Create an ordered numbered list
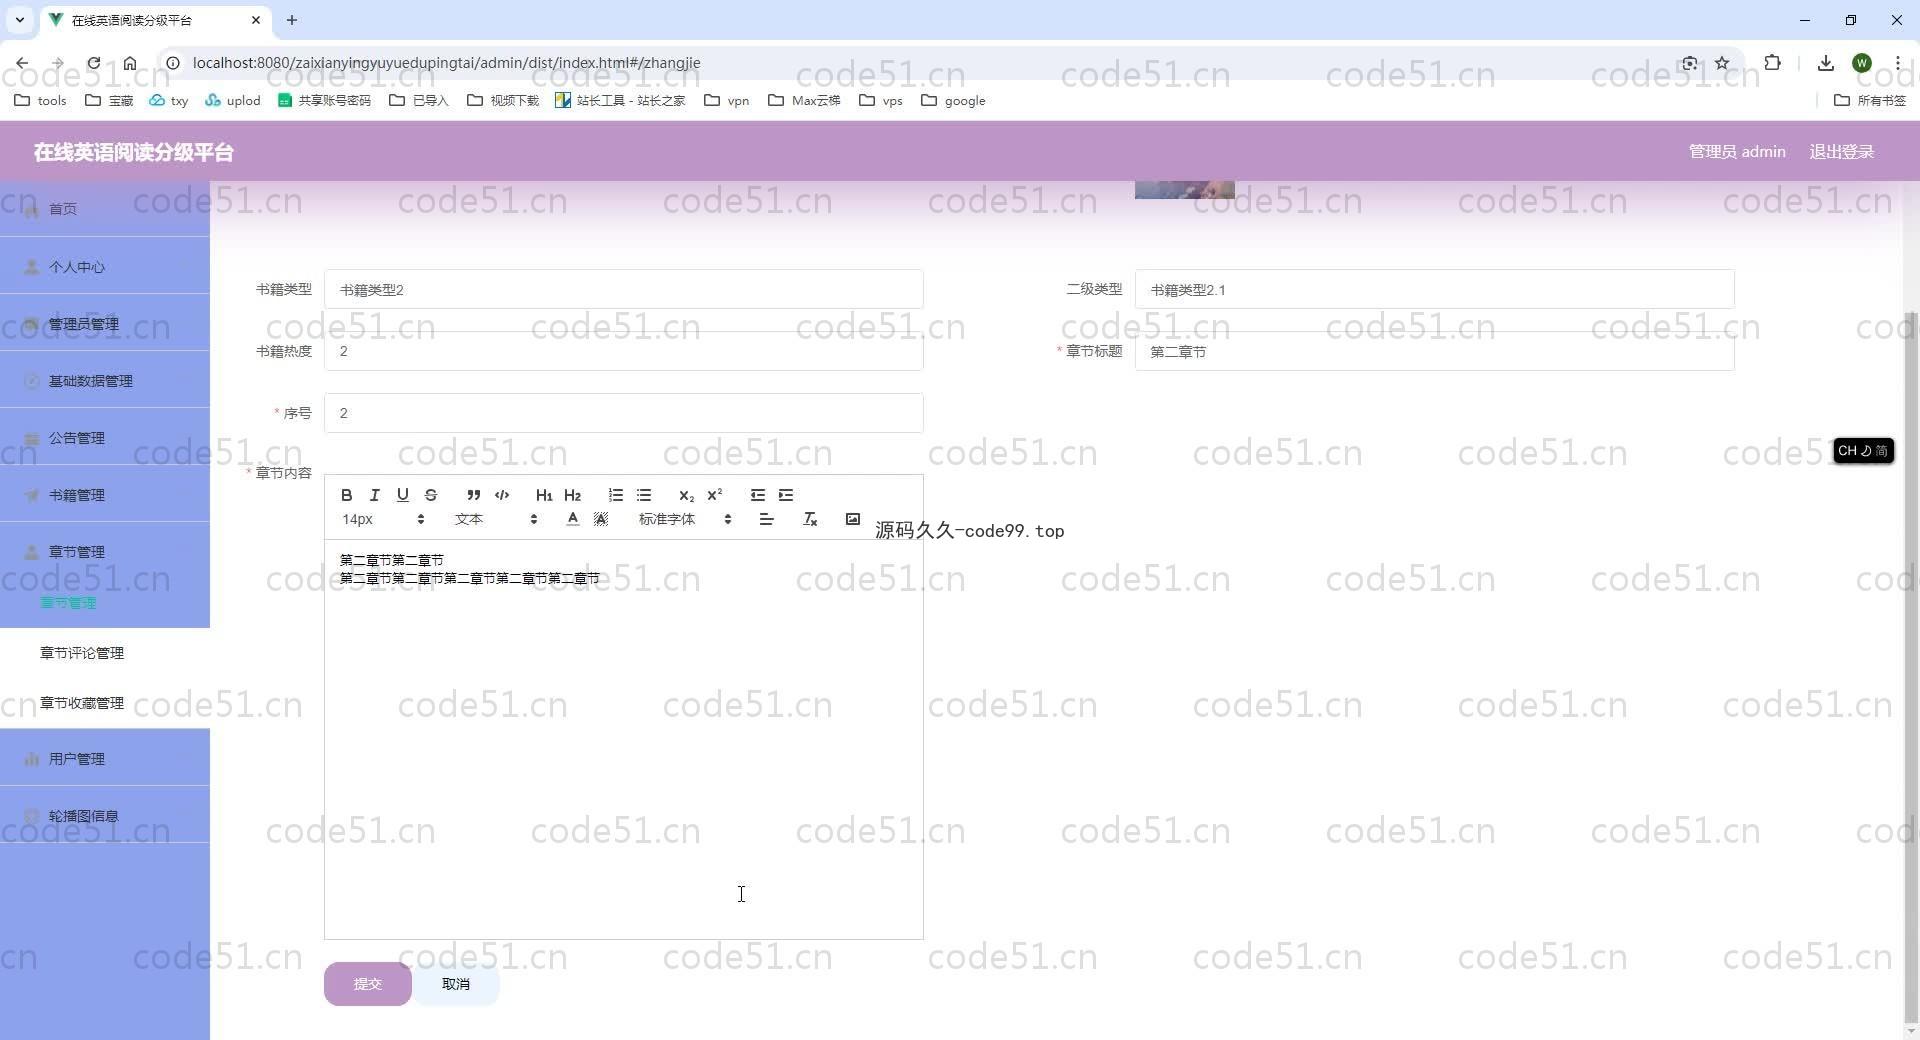This screenshot has height=1040, width=1920. tap(615, 495)
